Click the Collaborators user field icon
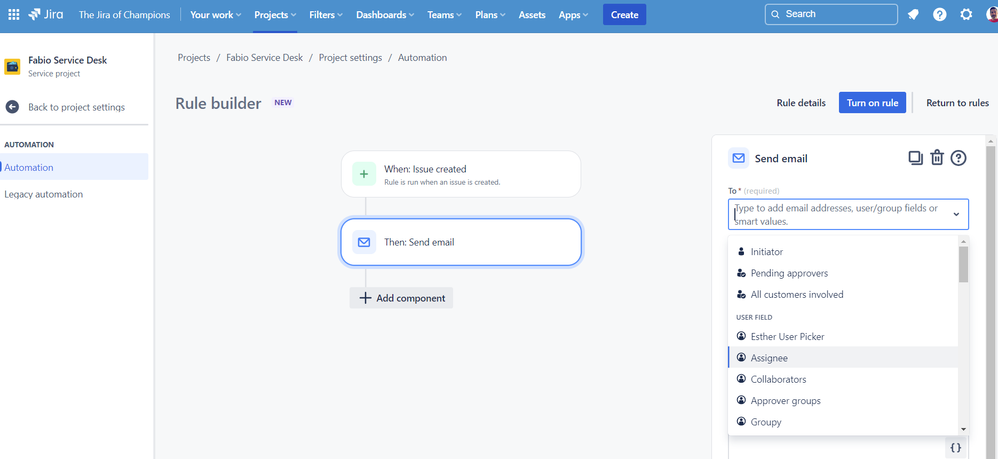The width and height of the screenshot is (998, 459). point(741,379)
